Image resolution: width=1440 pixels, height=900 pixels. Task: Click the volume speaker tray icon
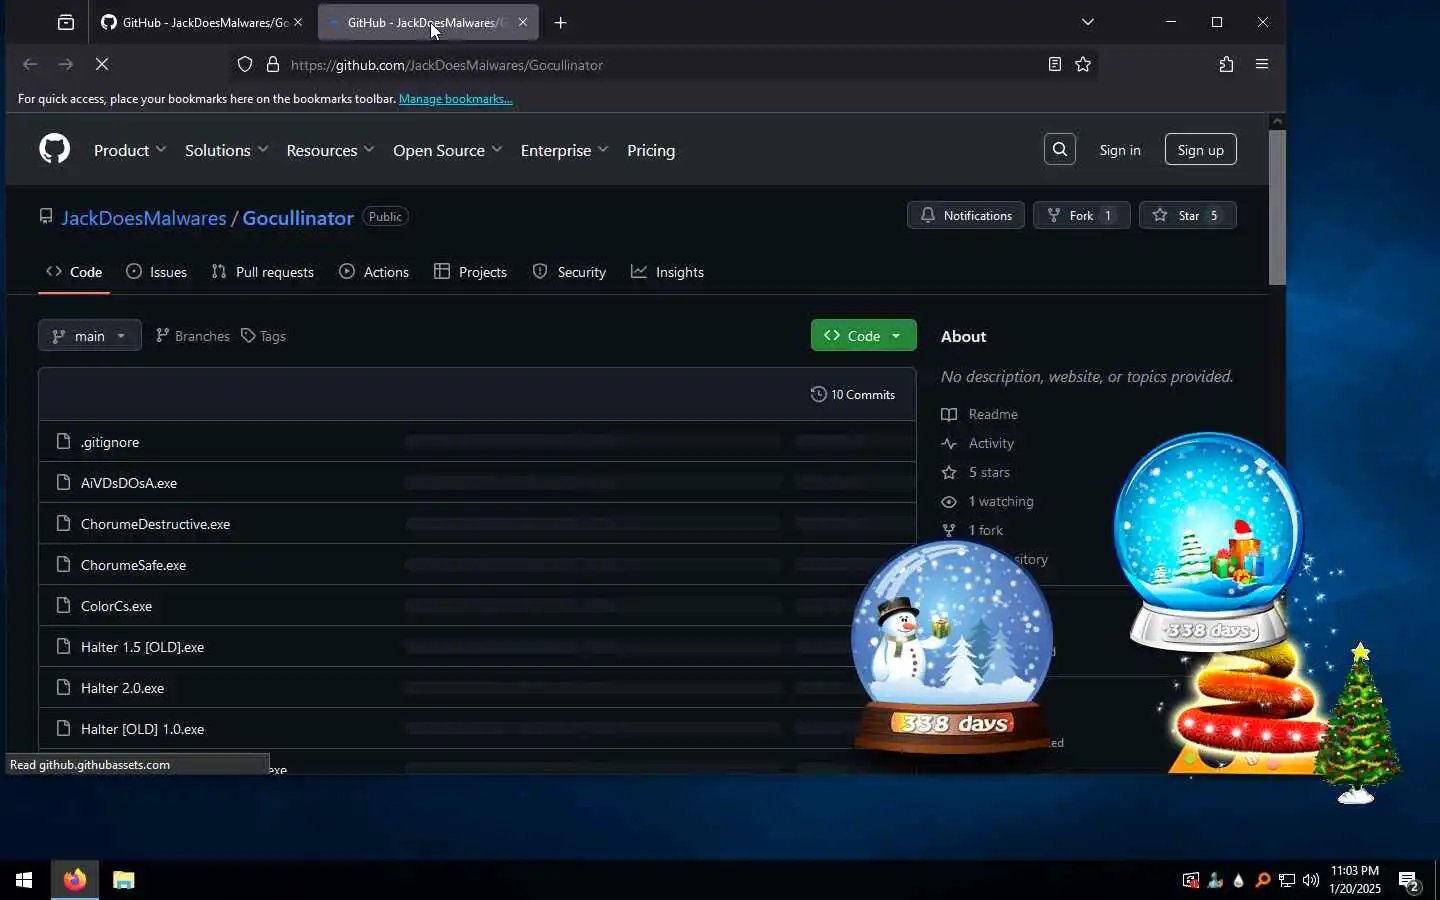1311,880
